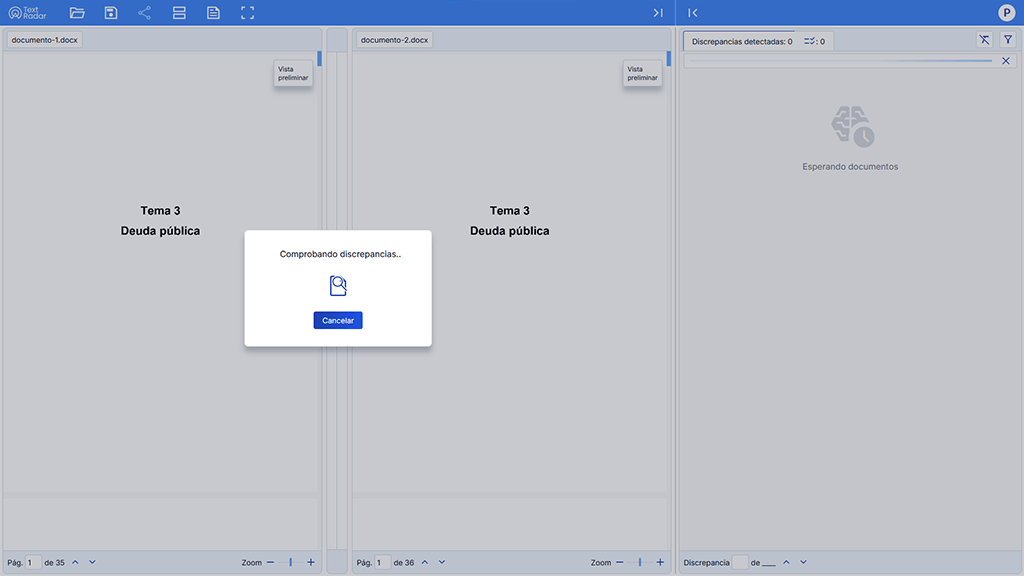1024x576 pixels.
Task: Enter fullscreen mode with the frame icon
Action: (248, 13)
